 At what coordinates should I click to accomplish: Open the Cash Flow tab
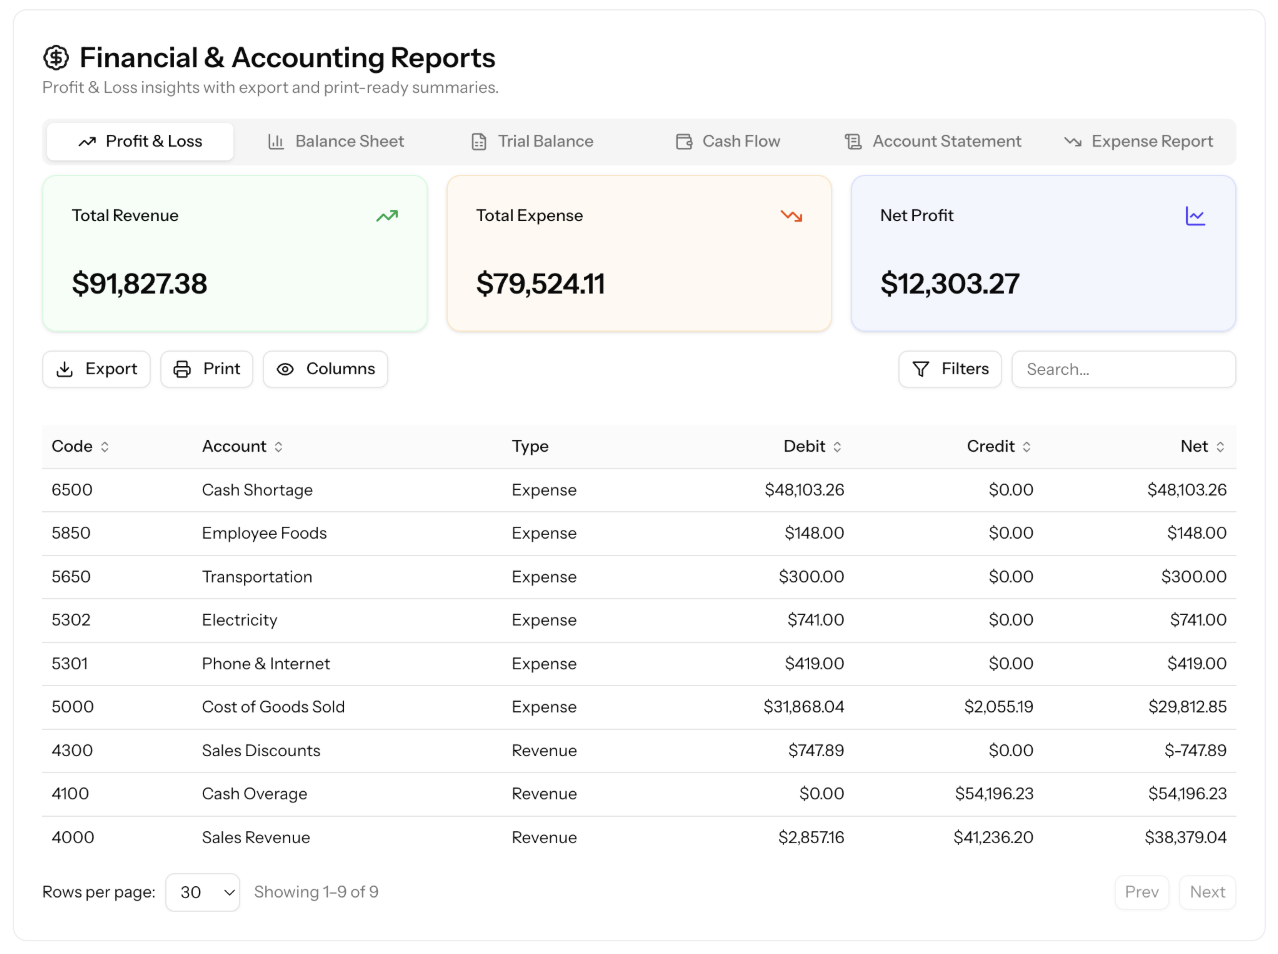(728, 142)
